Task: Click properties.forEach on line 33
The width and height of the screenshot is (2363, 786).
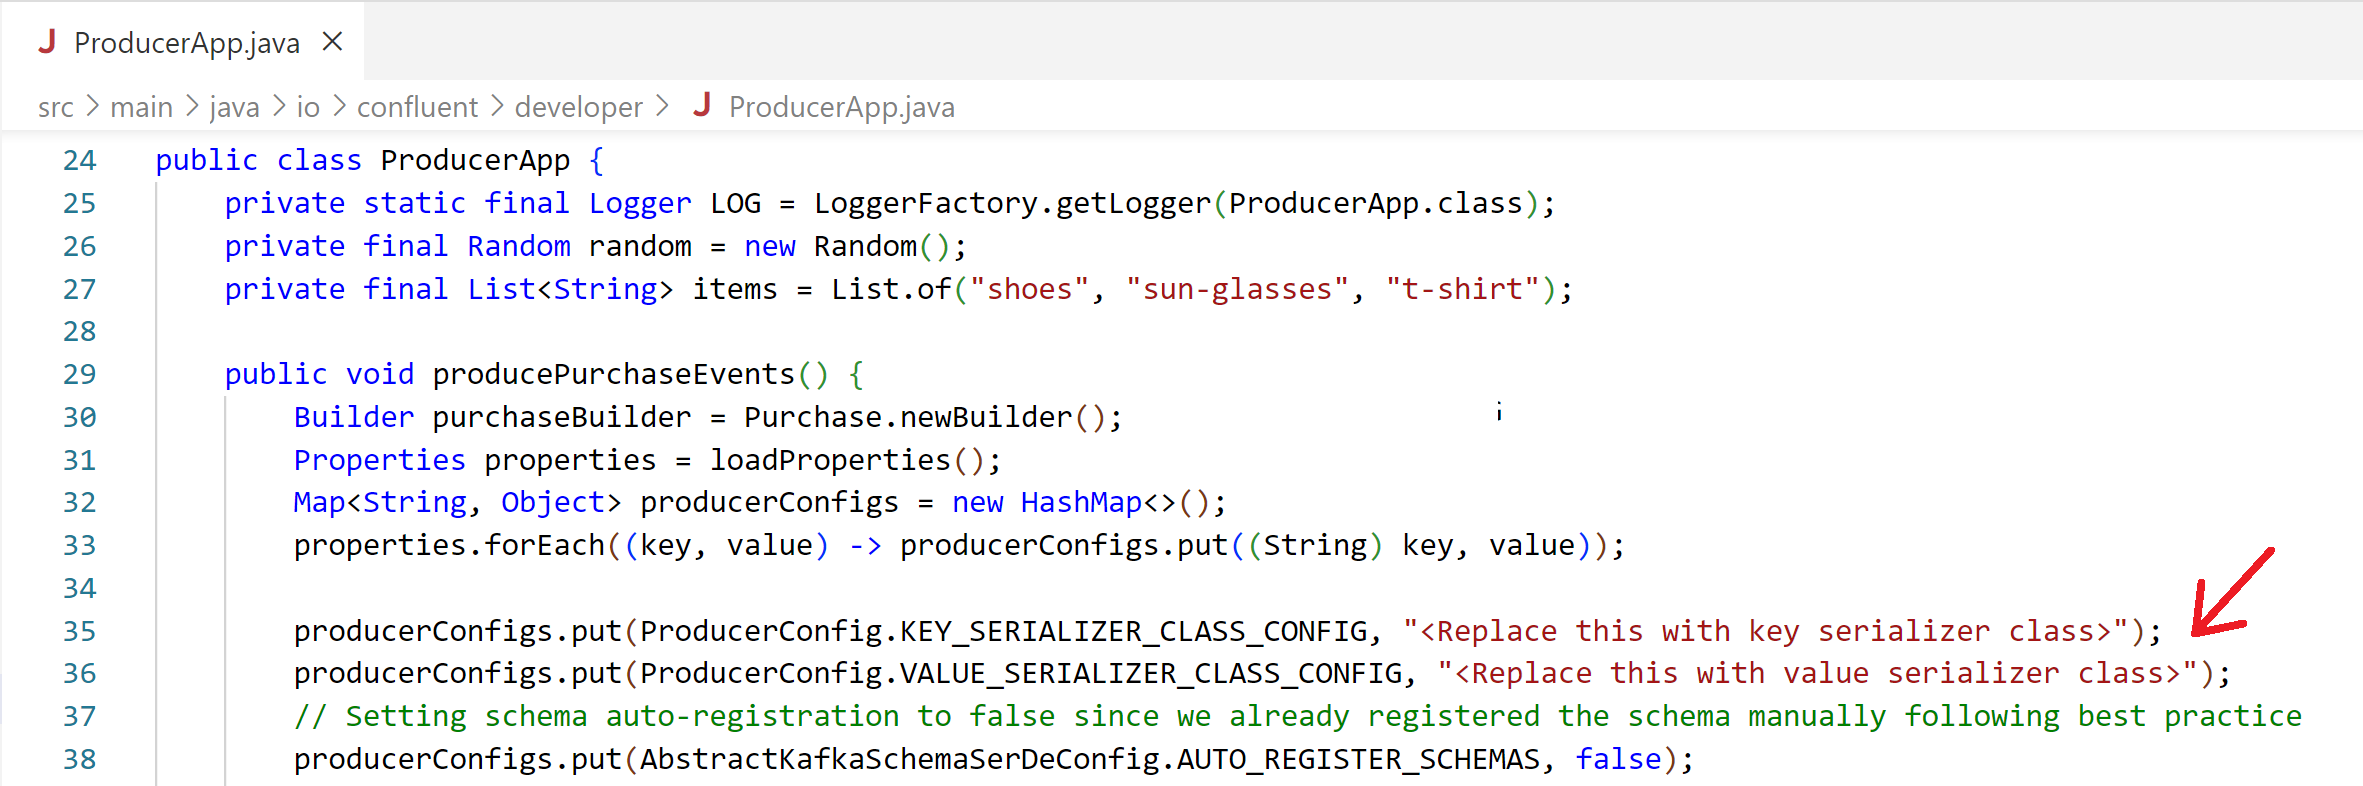Action: click(x=449, y=546)
